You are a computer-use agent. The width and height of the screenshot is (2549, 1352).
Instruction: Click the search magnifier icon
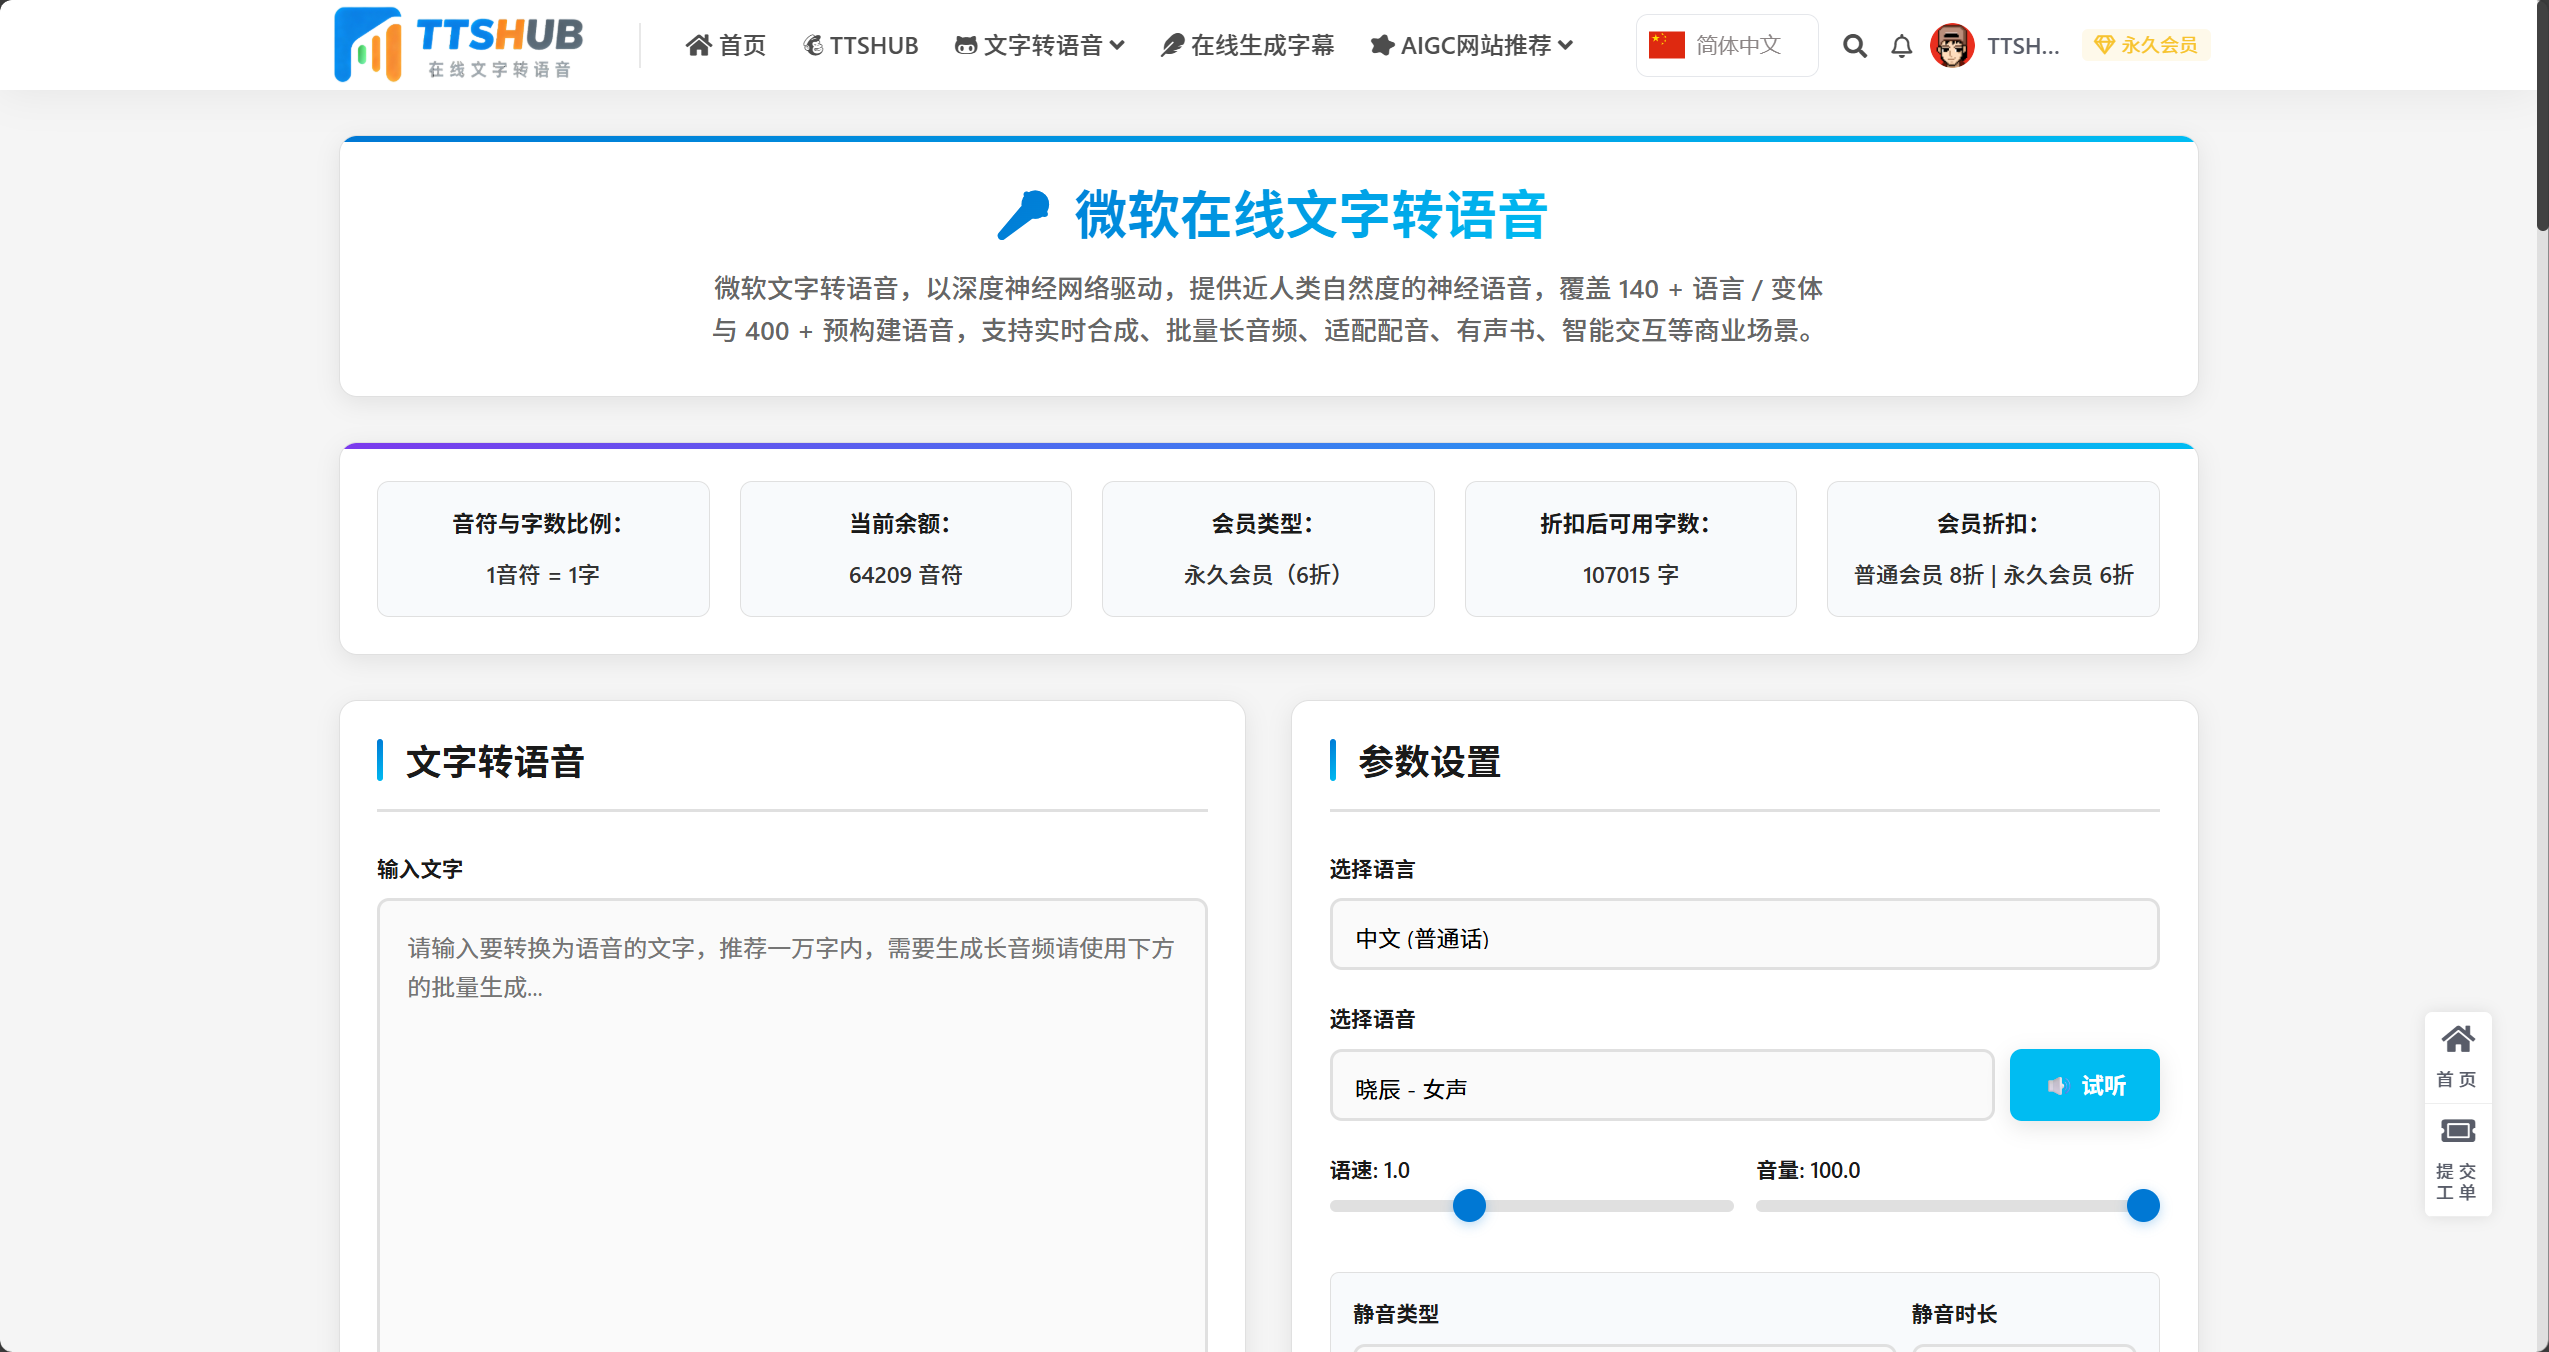click(x=1855, y=46)
